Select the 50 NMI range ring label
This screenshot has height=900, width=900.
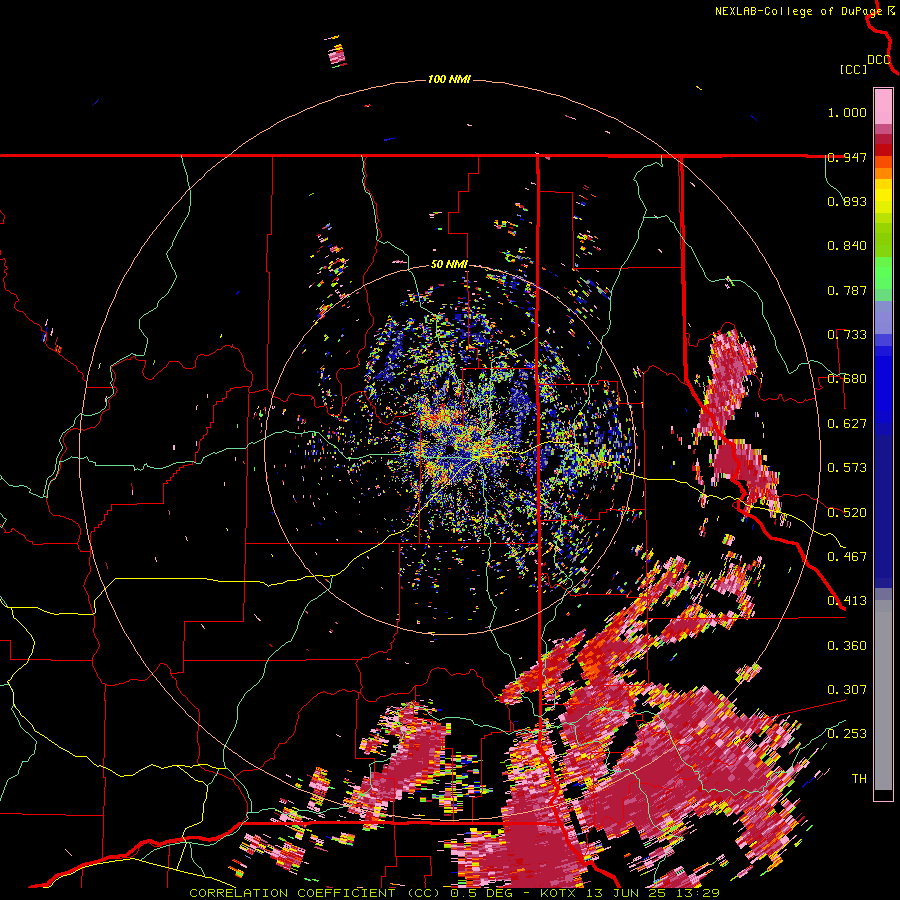click(x=449, y=265)
